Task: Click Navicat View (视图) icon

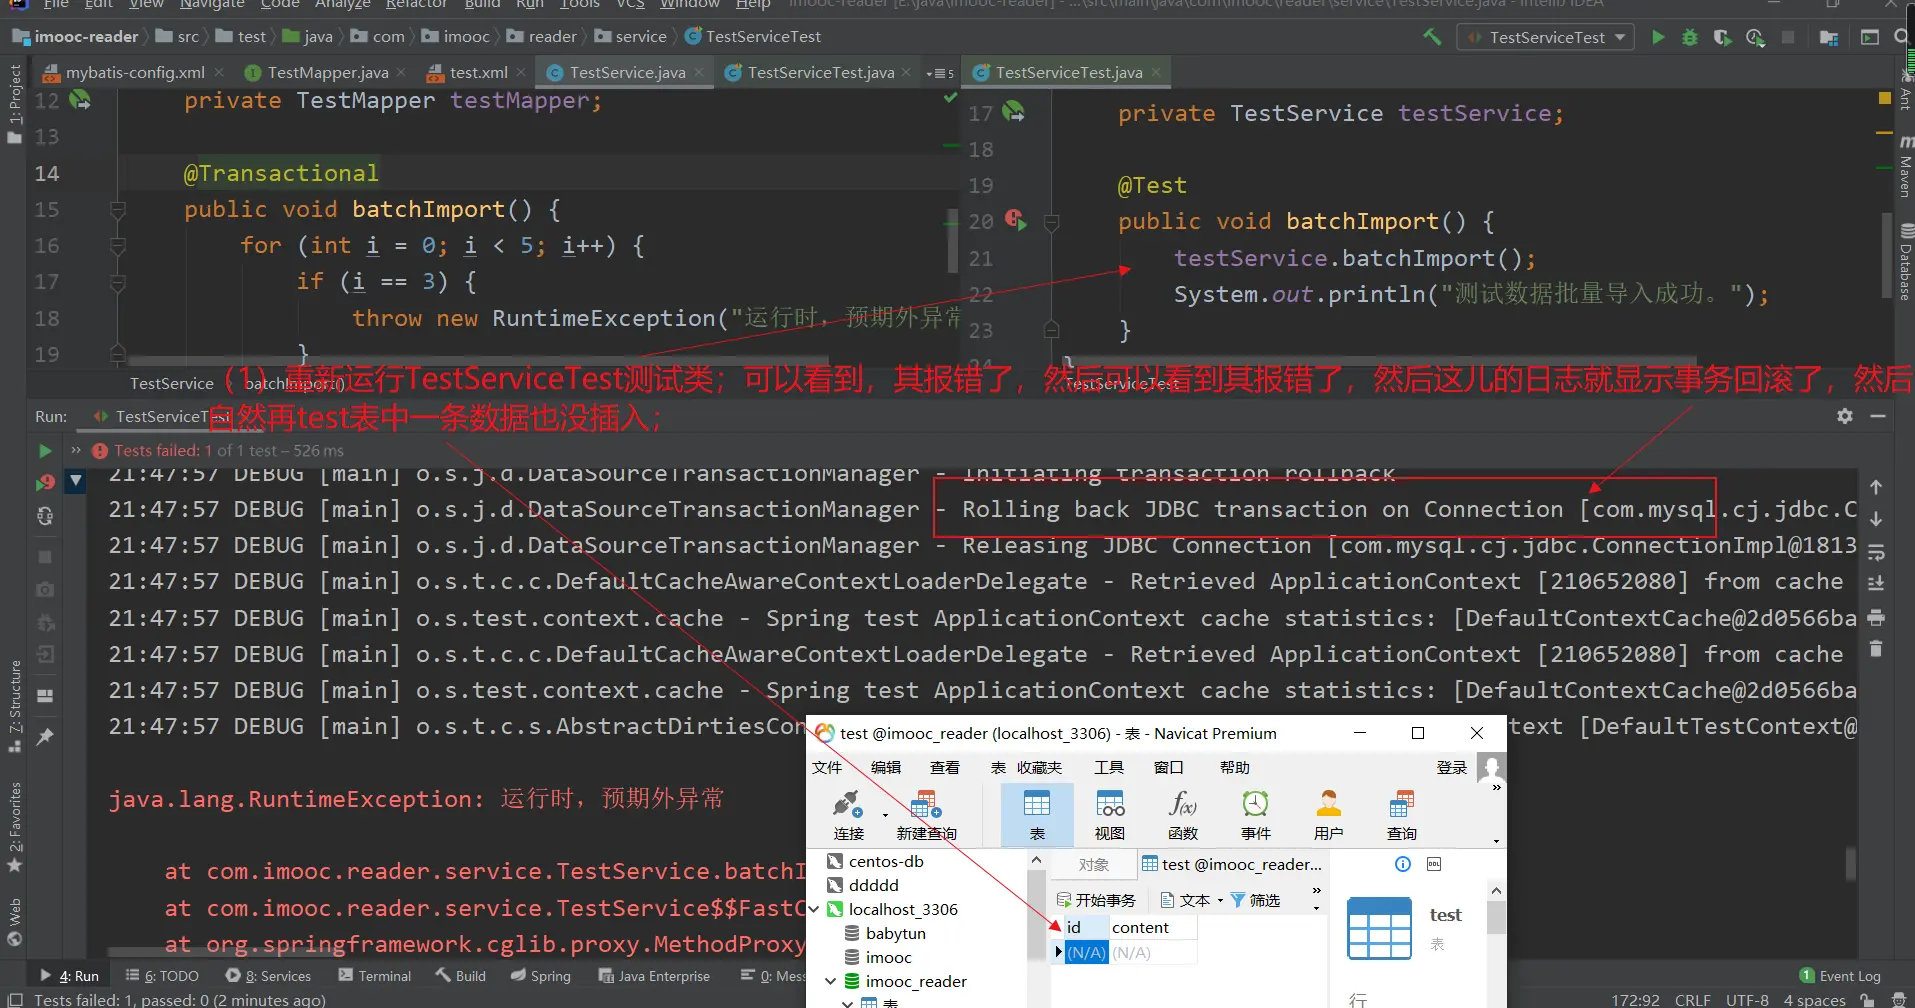Action: pyautogui.click(x=1110, y=814)
